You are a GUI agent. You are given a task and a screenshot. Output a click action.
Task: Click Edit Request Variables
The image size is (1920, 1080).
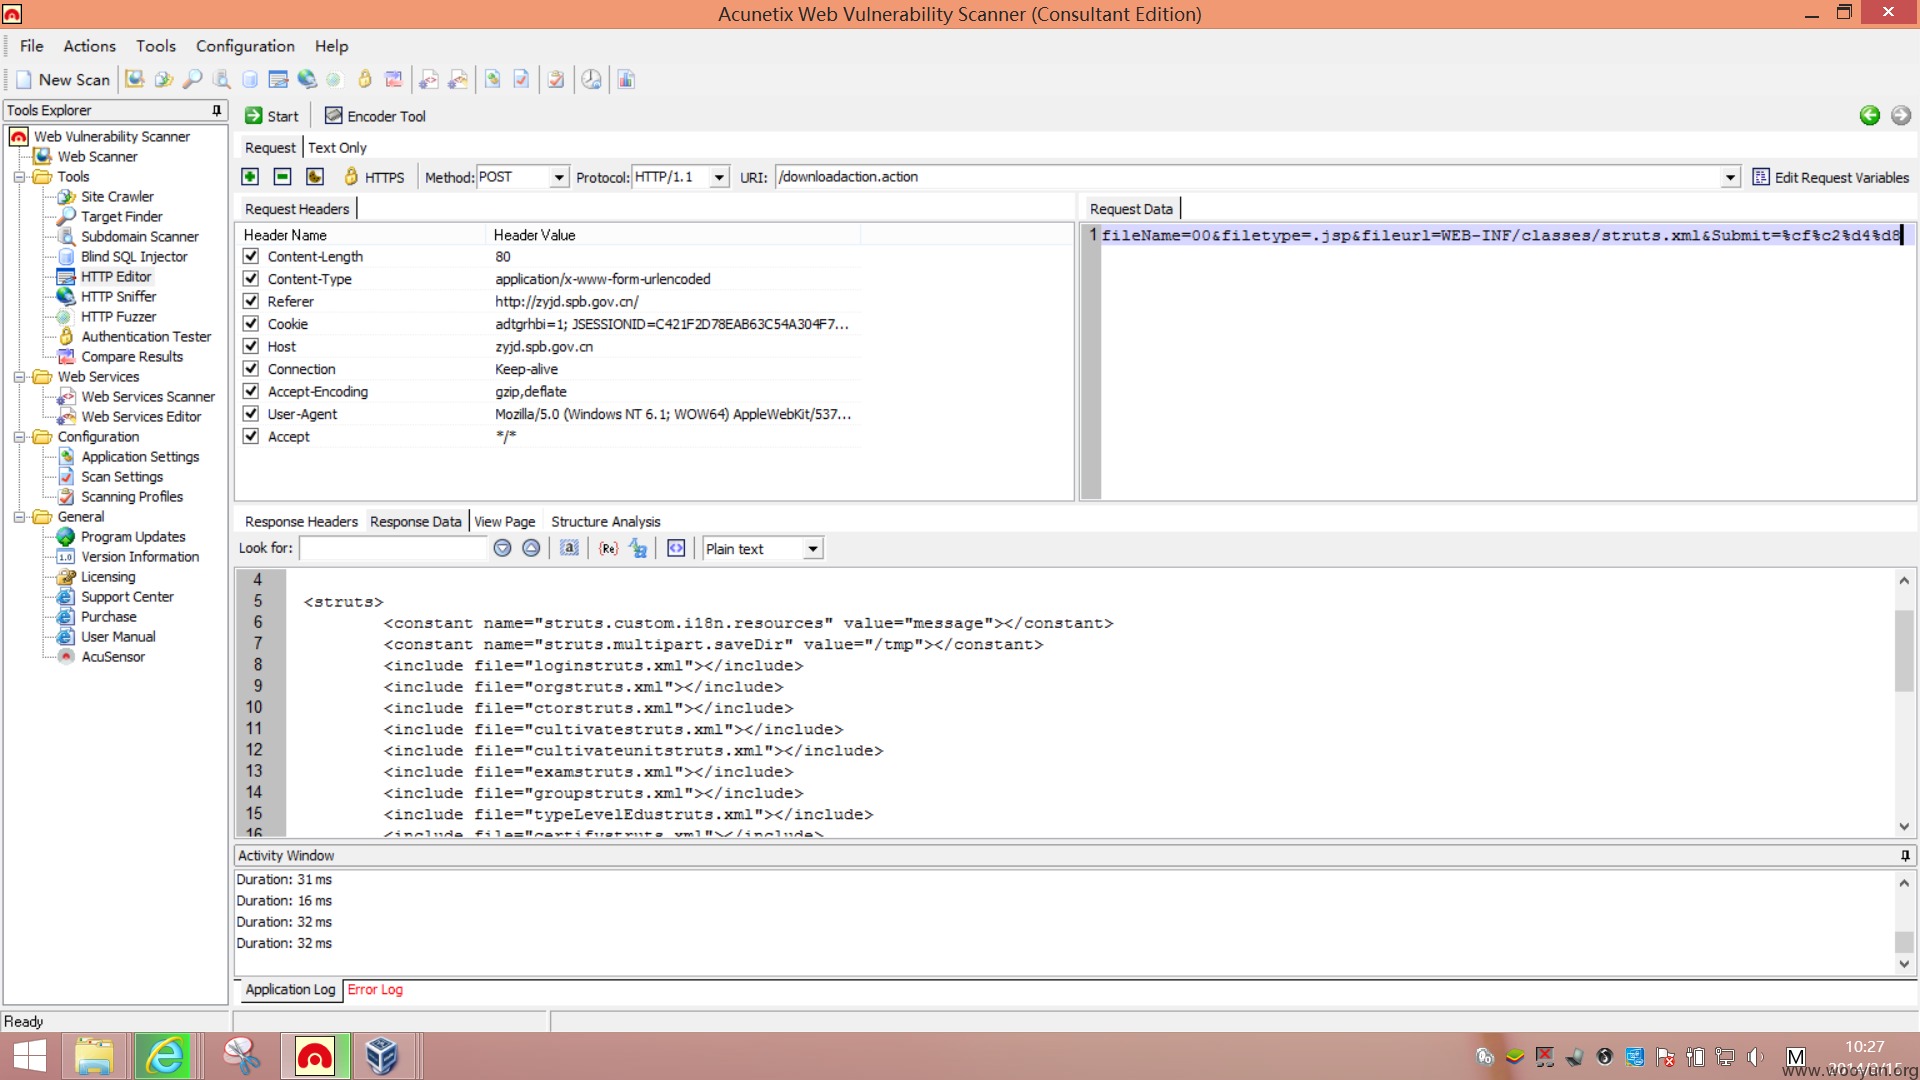[1831, 177]
